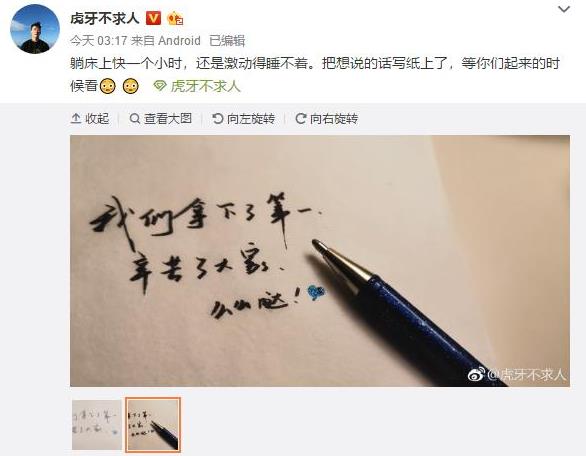Collapse the image with 收起
Image resolution: width=586 pixels, height=456 pixels.
point(90,119)
